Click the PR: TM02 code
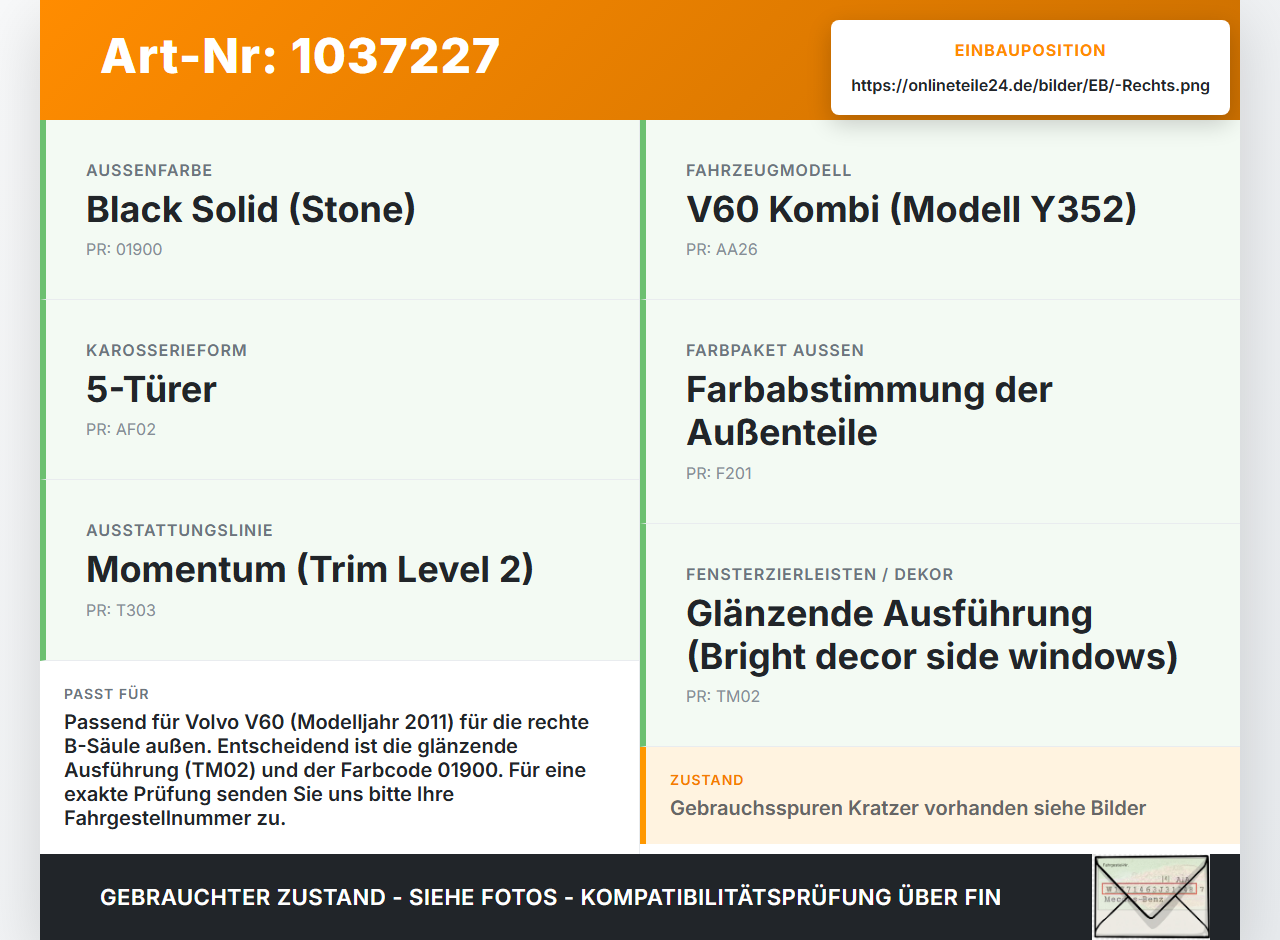1280x940 pixels. click(x=723, y=696)
